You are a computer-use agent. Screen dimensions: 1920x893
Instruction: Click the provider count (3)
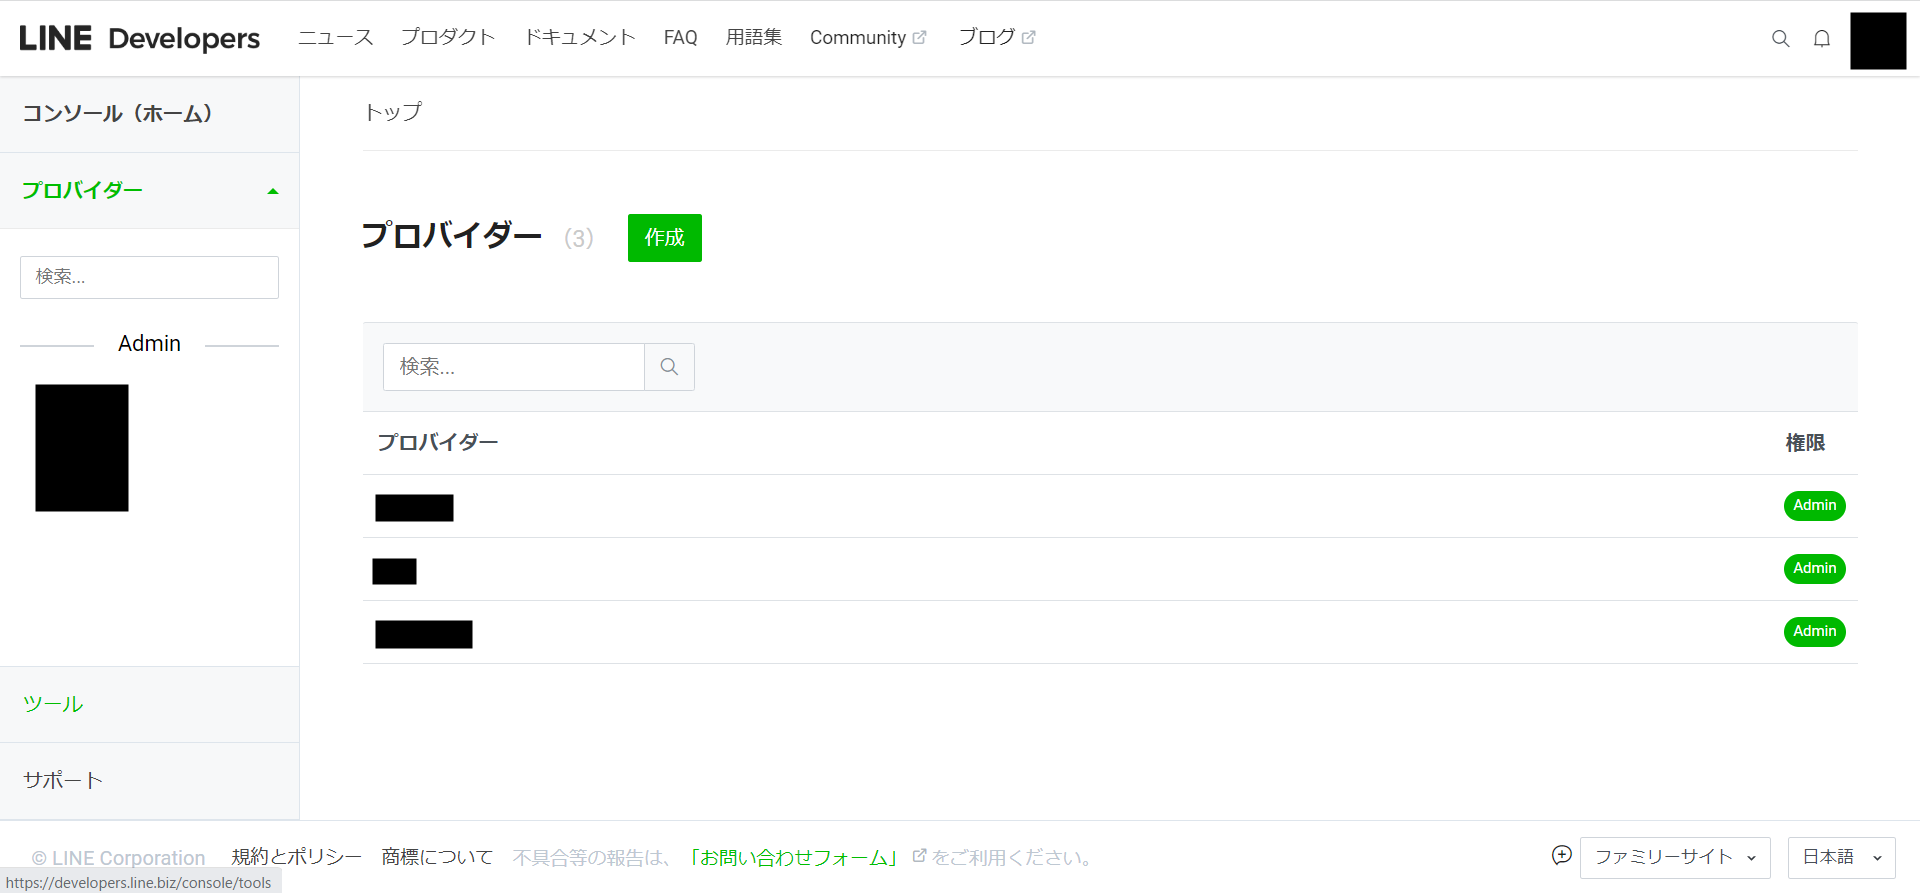point(579,238)
